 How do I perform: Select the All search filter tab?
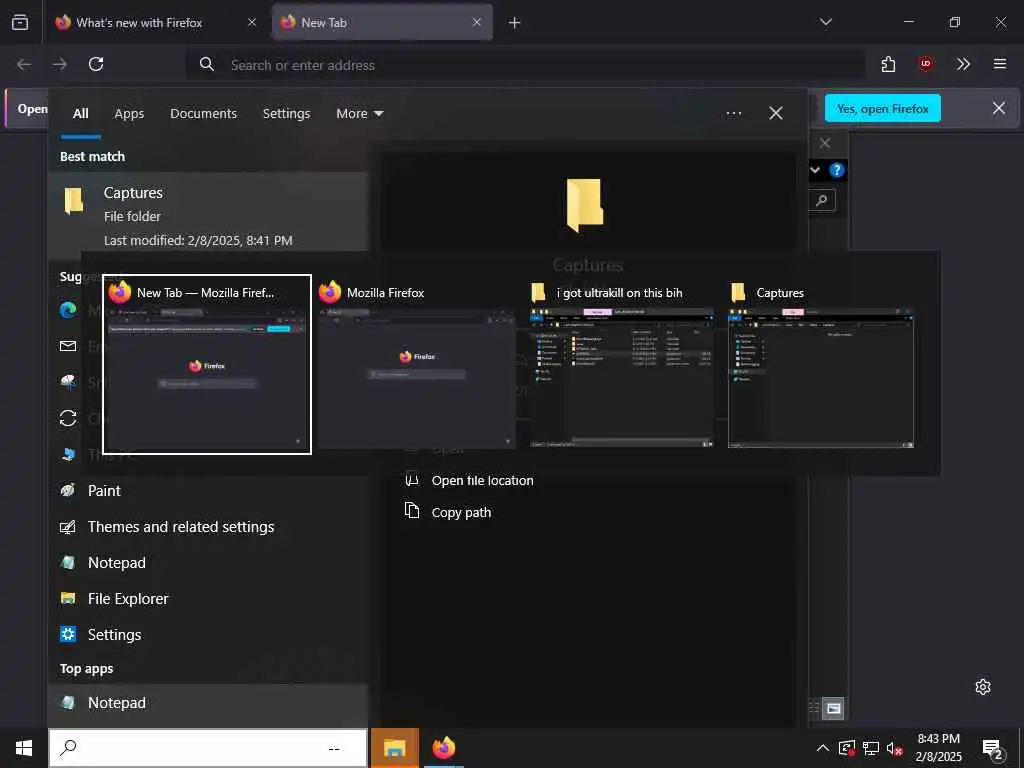(x=81, y=114)
